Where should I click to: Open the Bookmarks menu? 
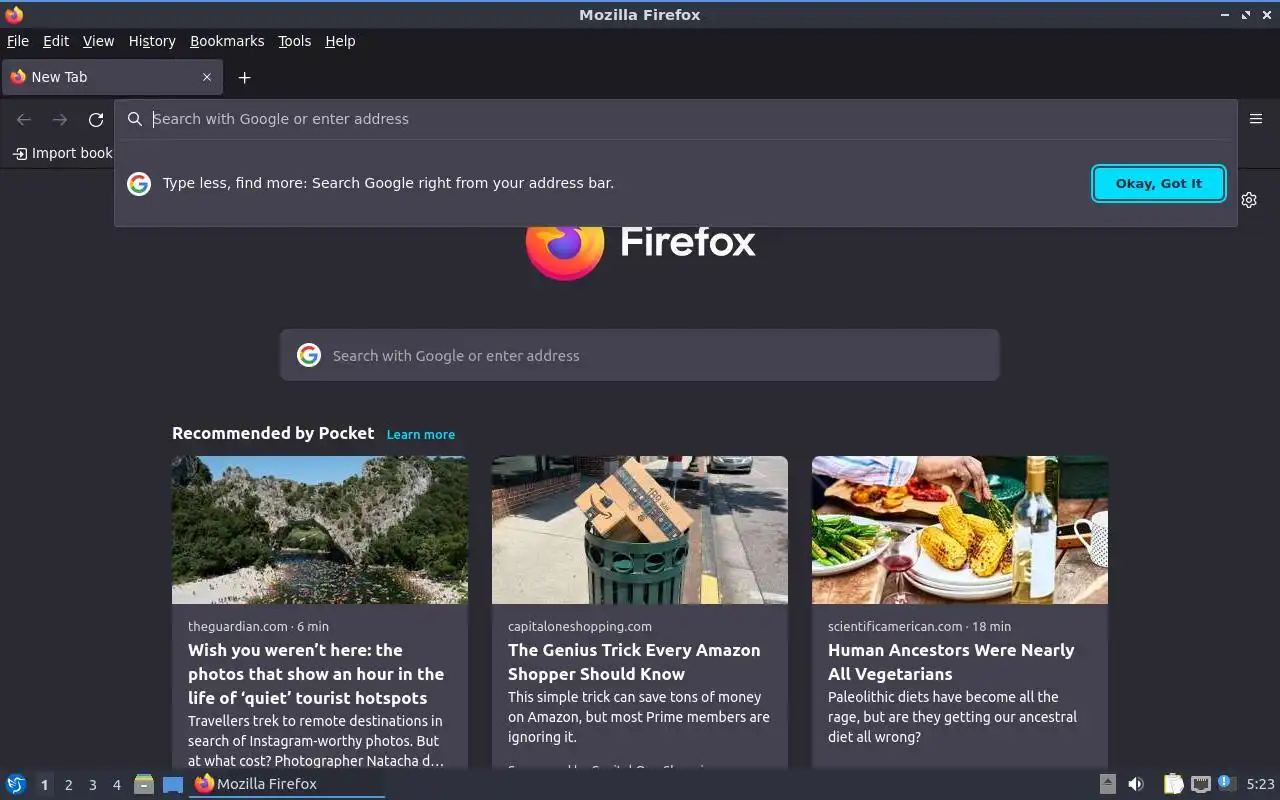coord(227,41)
